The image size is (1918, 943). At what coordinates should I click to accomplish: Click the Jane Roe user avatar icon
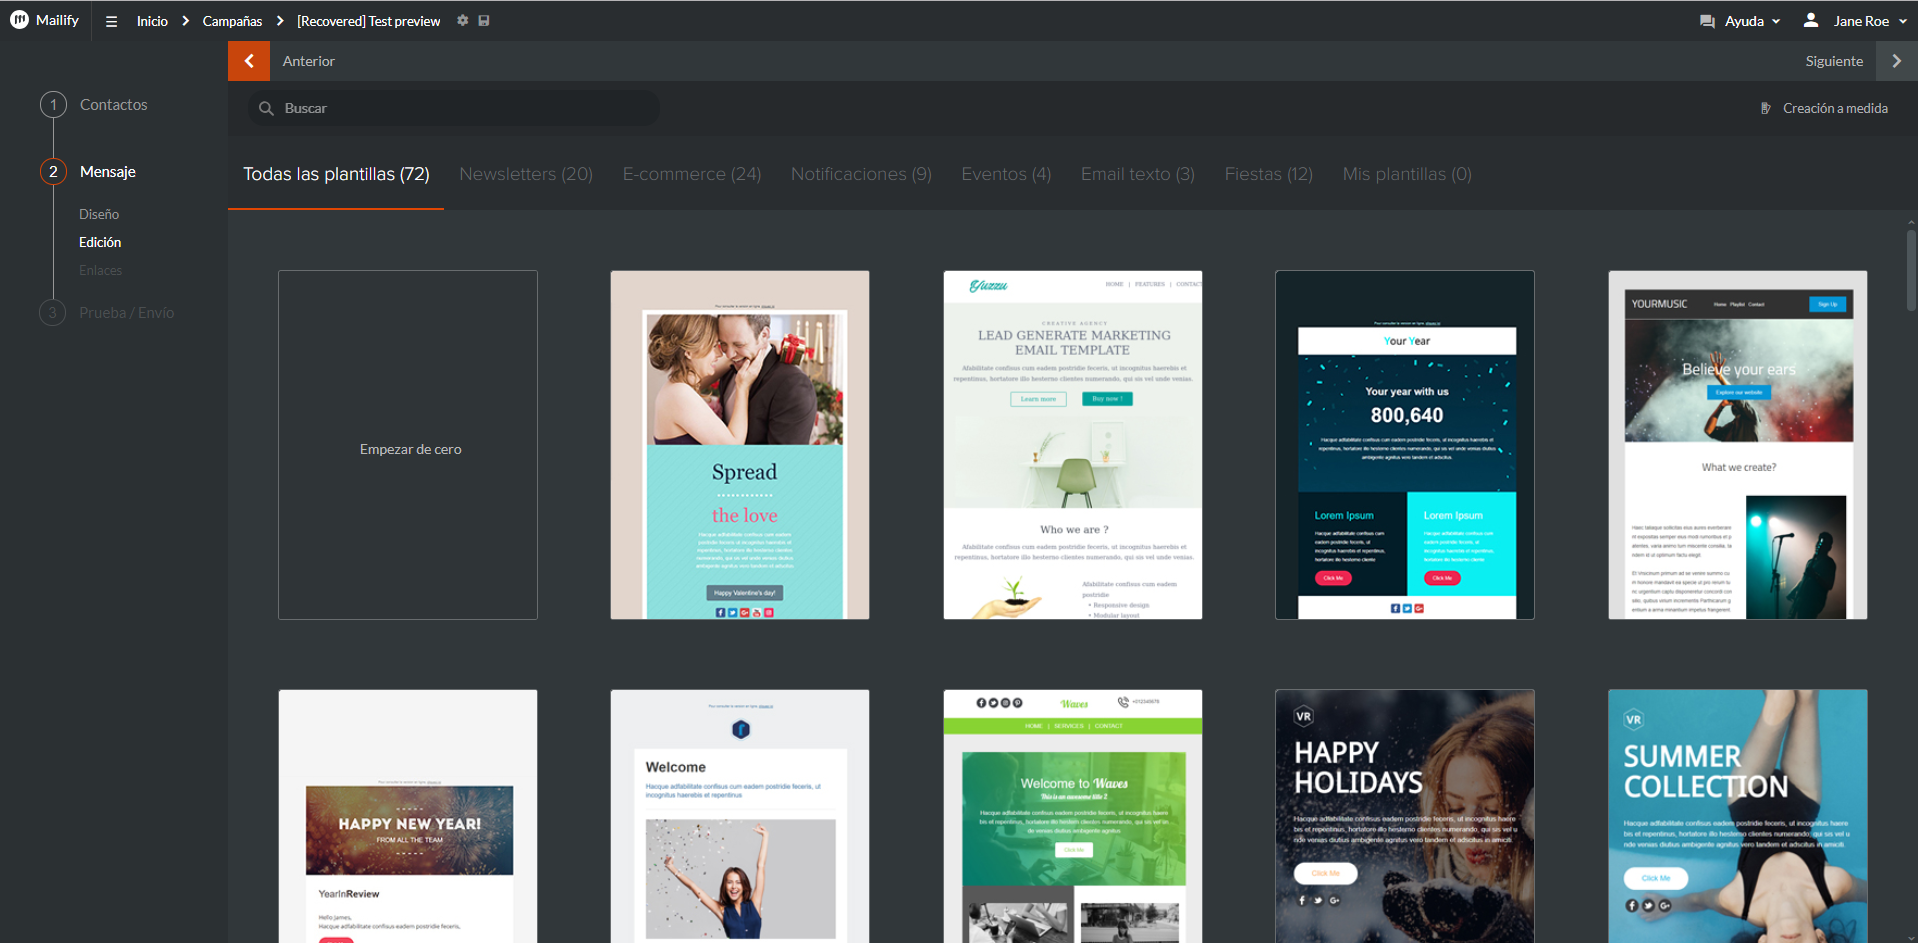pos(1811,20)
